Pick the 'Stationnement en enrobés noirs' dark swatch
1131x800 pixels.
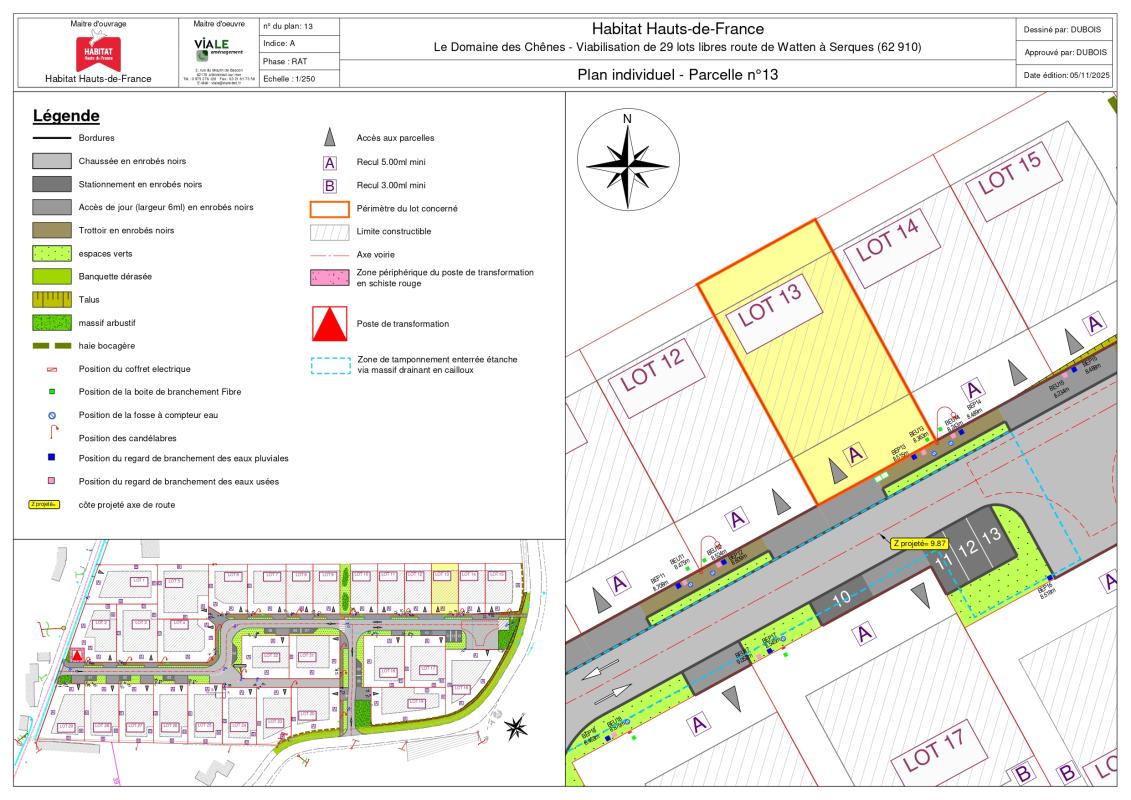tap(52, 184)
